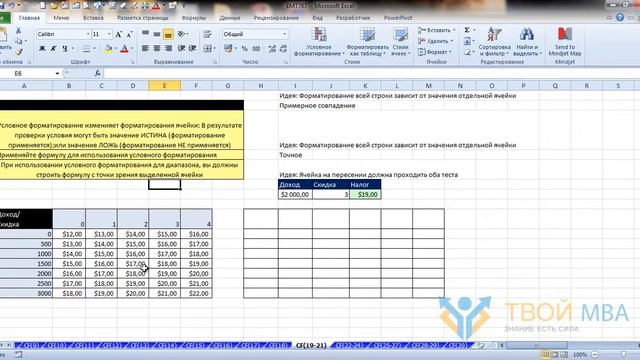Click the Cut scissors icon
Screen dimensions: 640x360
click(x=18, y=31)
